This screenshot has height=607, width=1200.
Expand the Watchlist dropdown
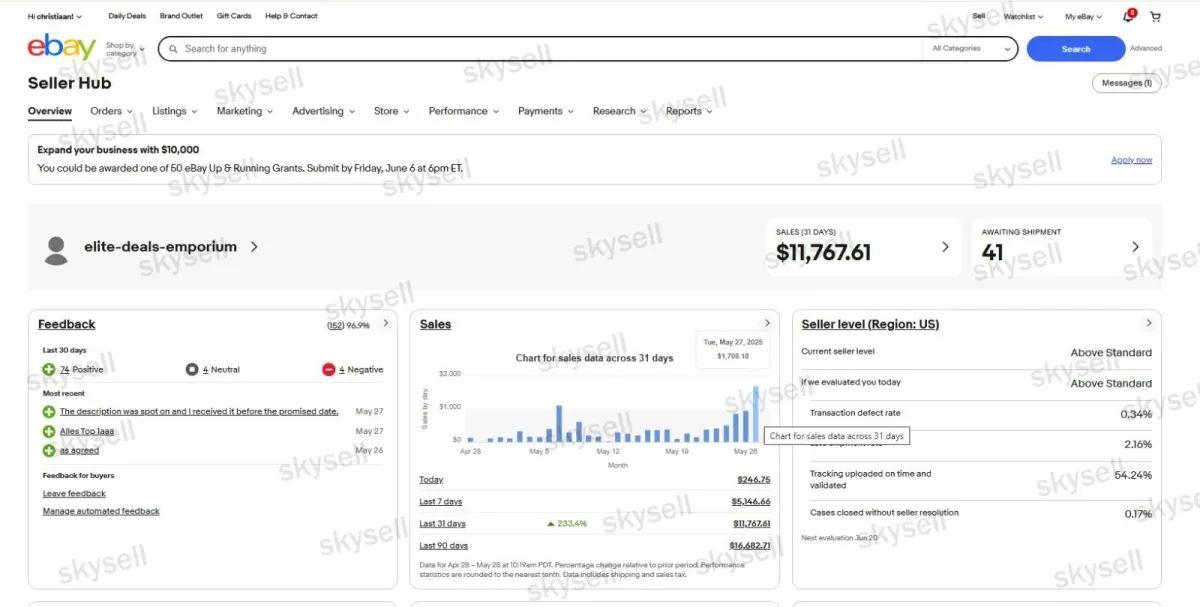click(1023, 17)
